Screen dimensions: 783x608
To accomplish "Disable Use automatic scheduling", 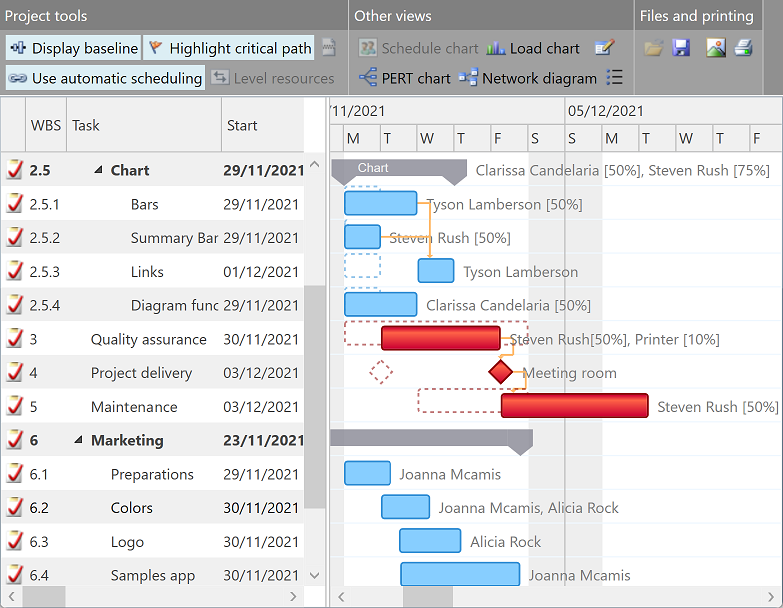I will point(105,78).
